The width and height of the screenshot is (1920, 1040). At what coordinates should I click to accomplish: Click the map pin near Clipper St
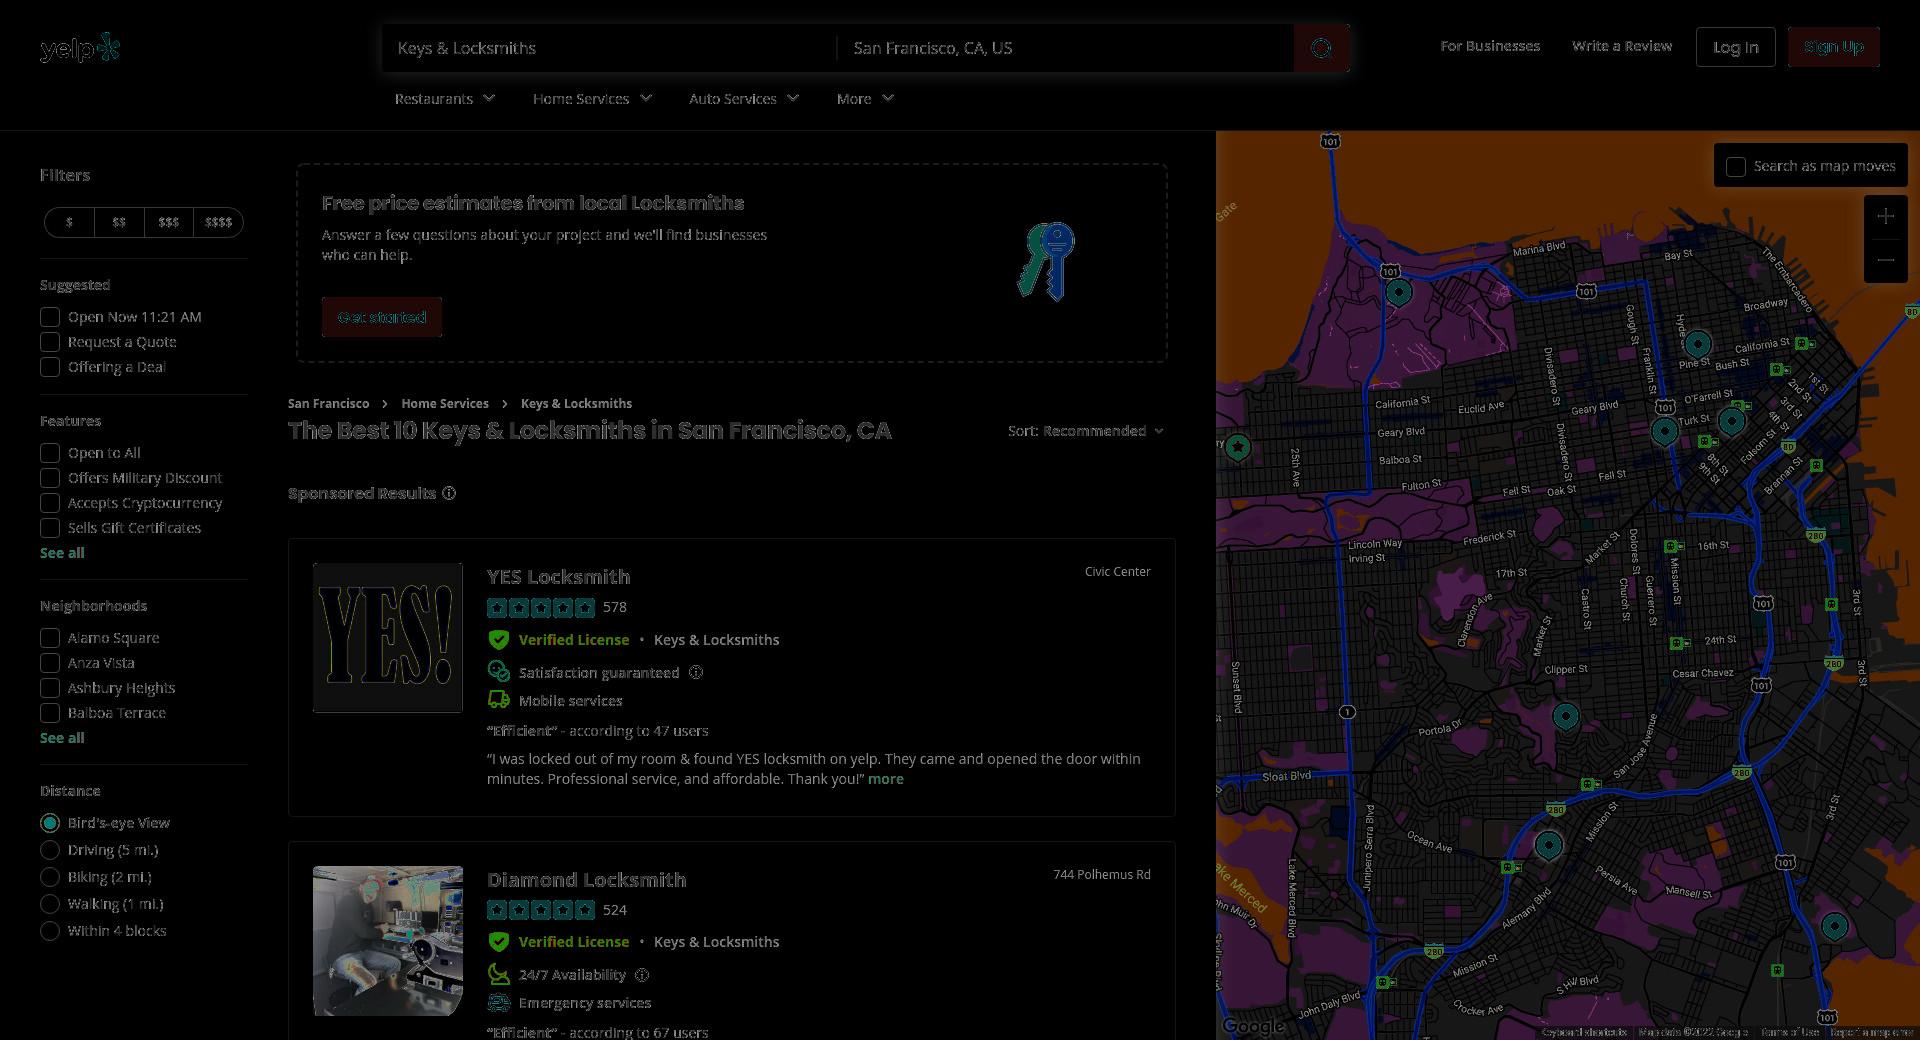pyautogui.click(x=1565, y=716)
